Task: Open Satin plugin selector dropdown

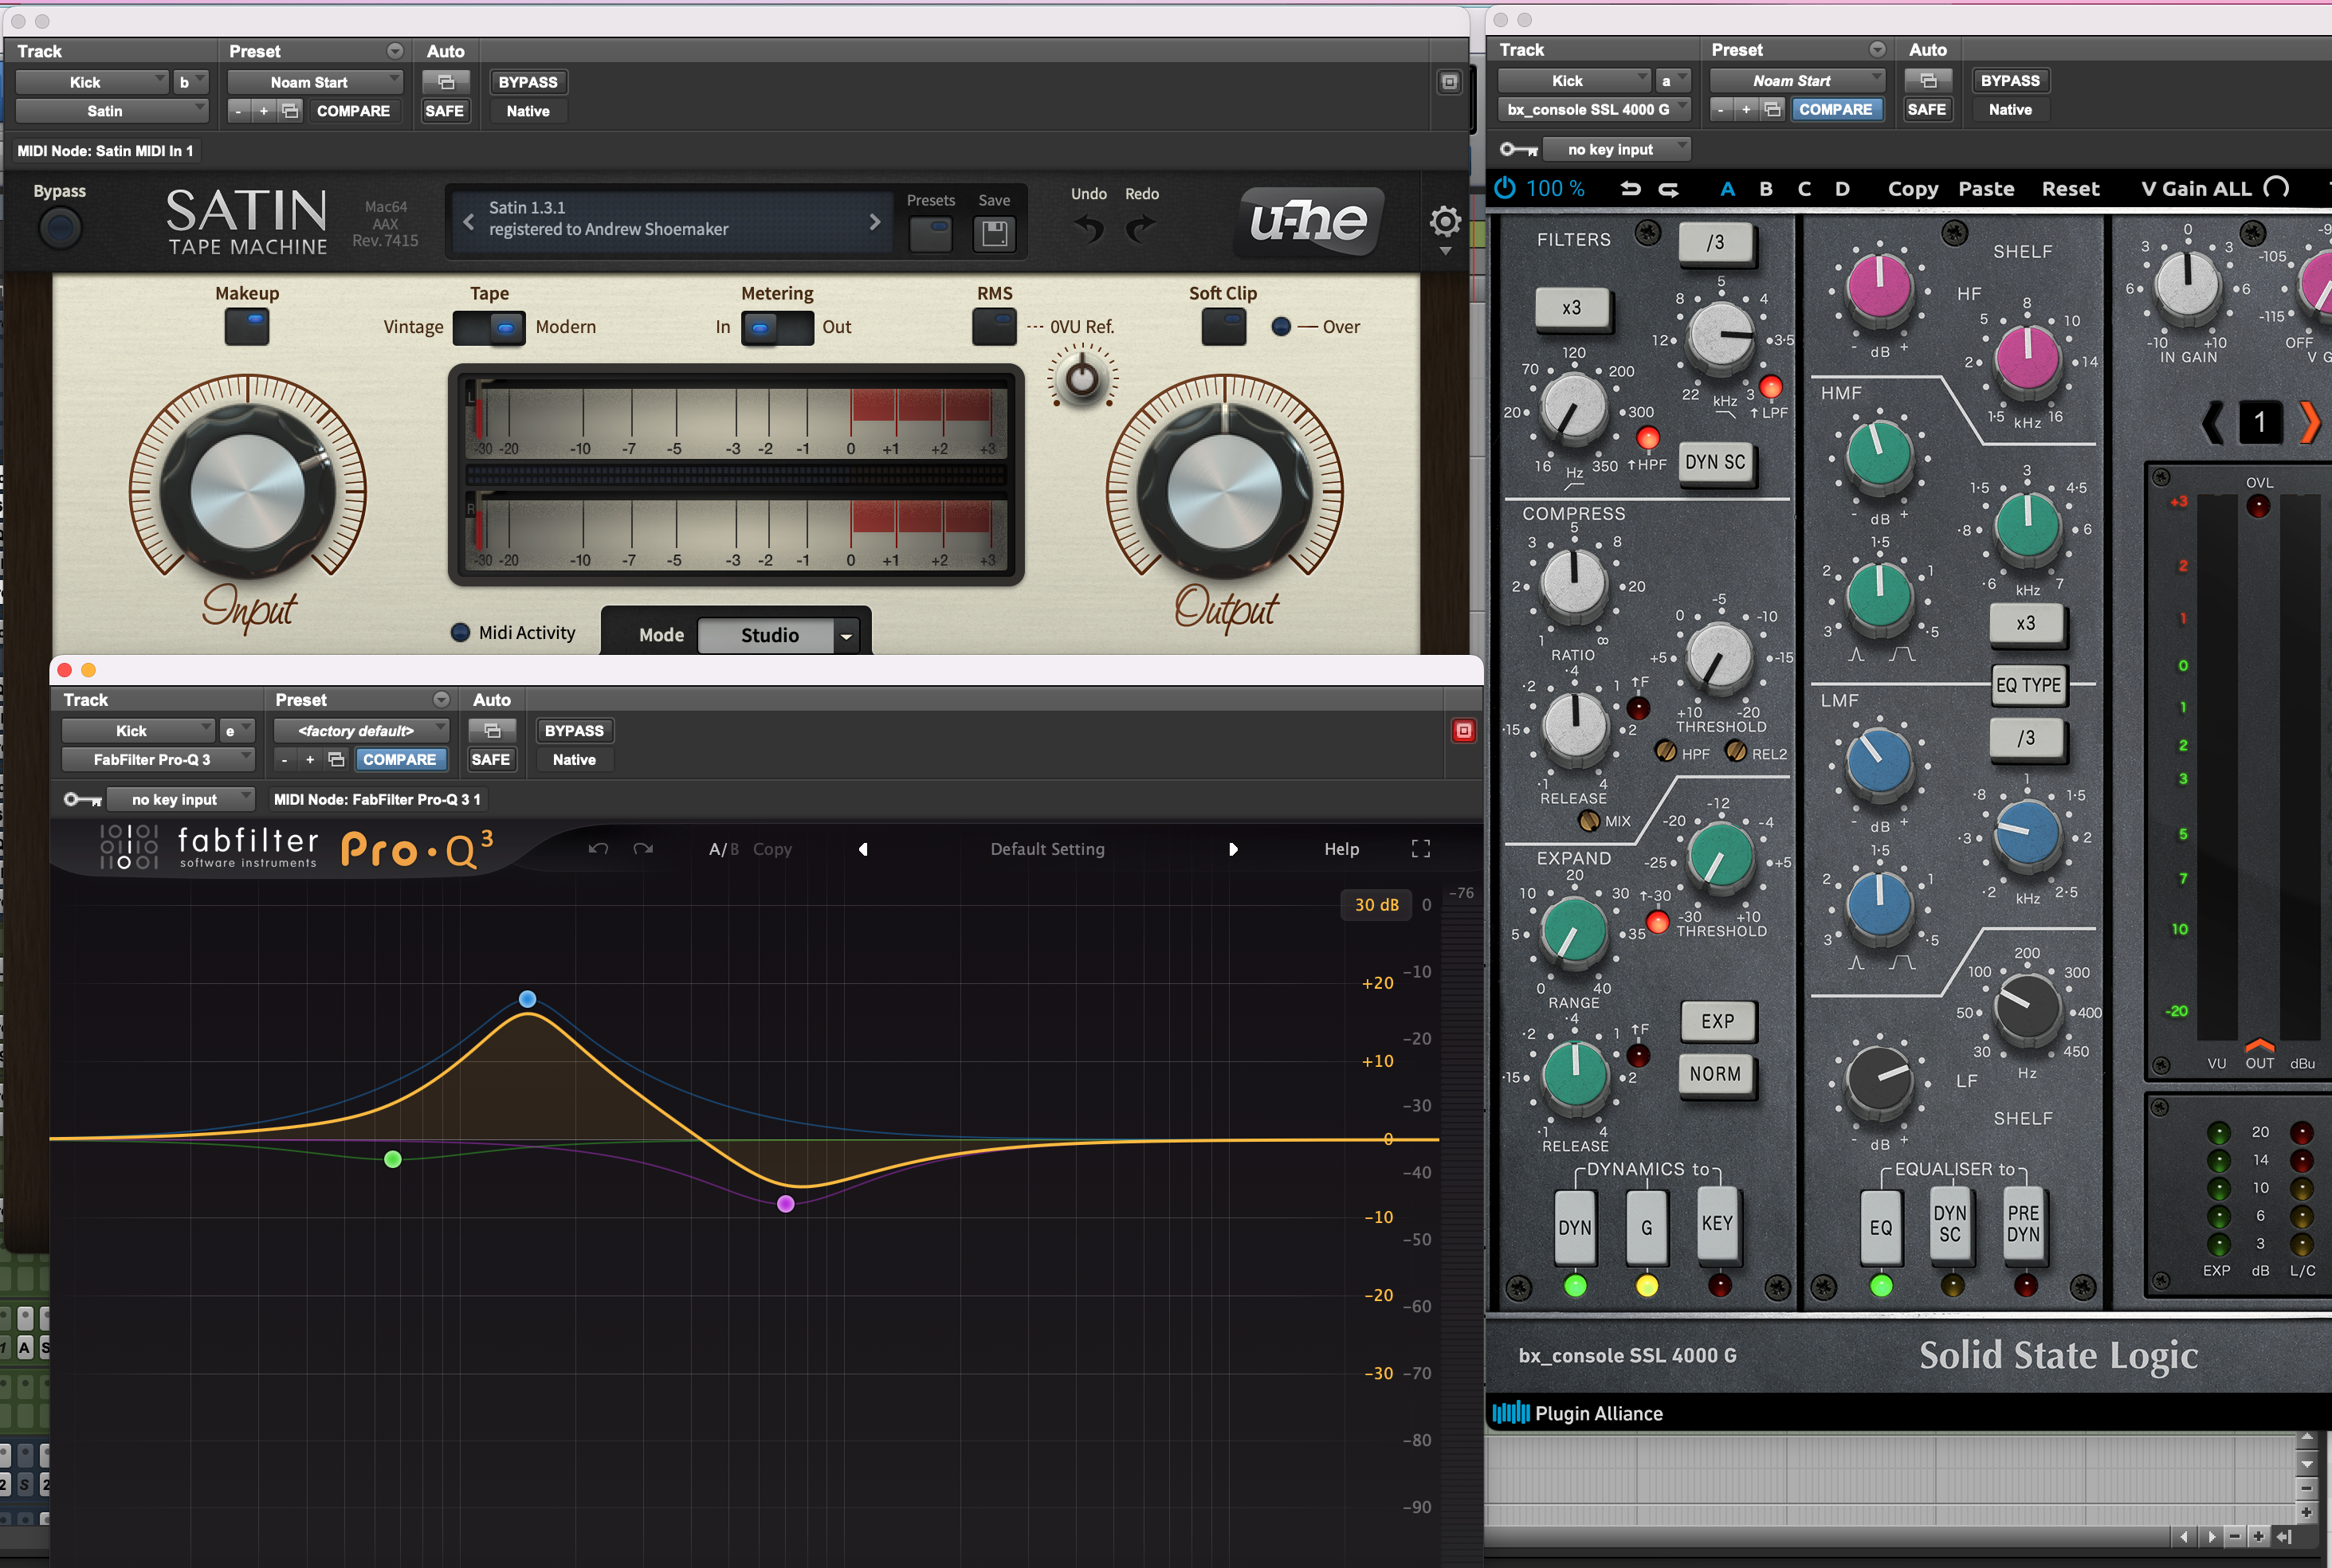Action: [112, 111]
